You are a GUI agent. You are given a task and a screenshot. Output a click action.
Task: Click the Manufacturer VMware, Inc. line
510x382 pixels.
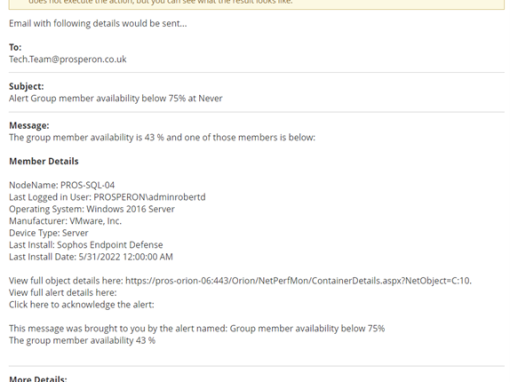tap(65, 221)
